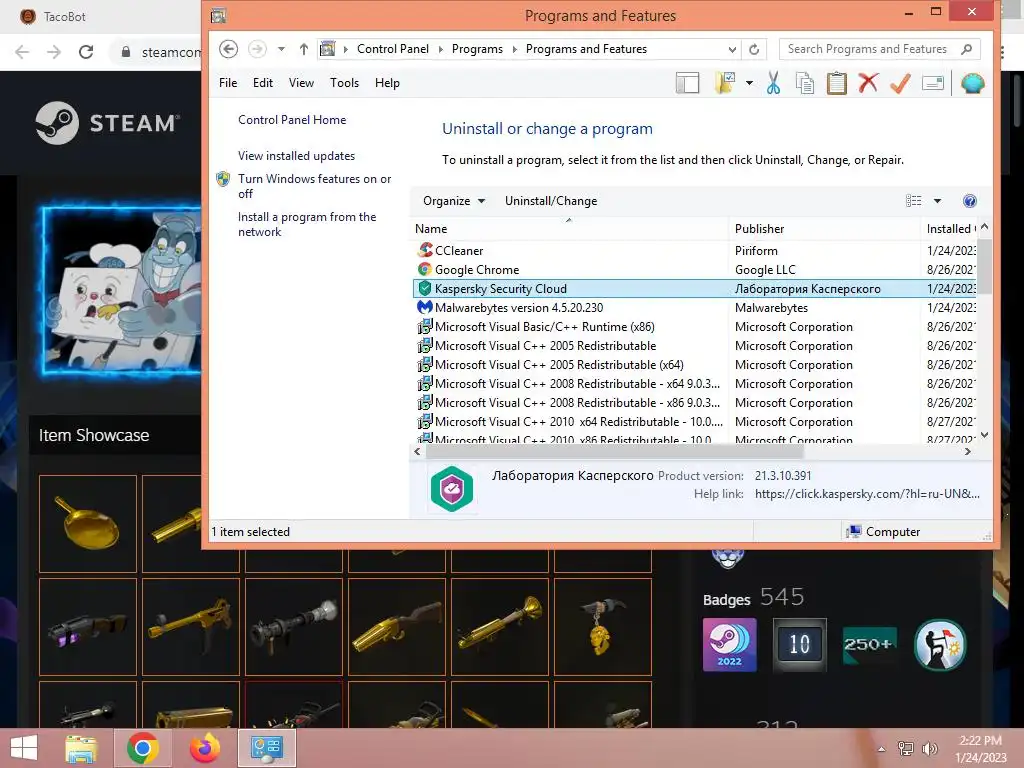1024x768 pixels.
Task: Expand the view options dropdown arrow
Action: [937, 200]
